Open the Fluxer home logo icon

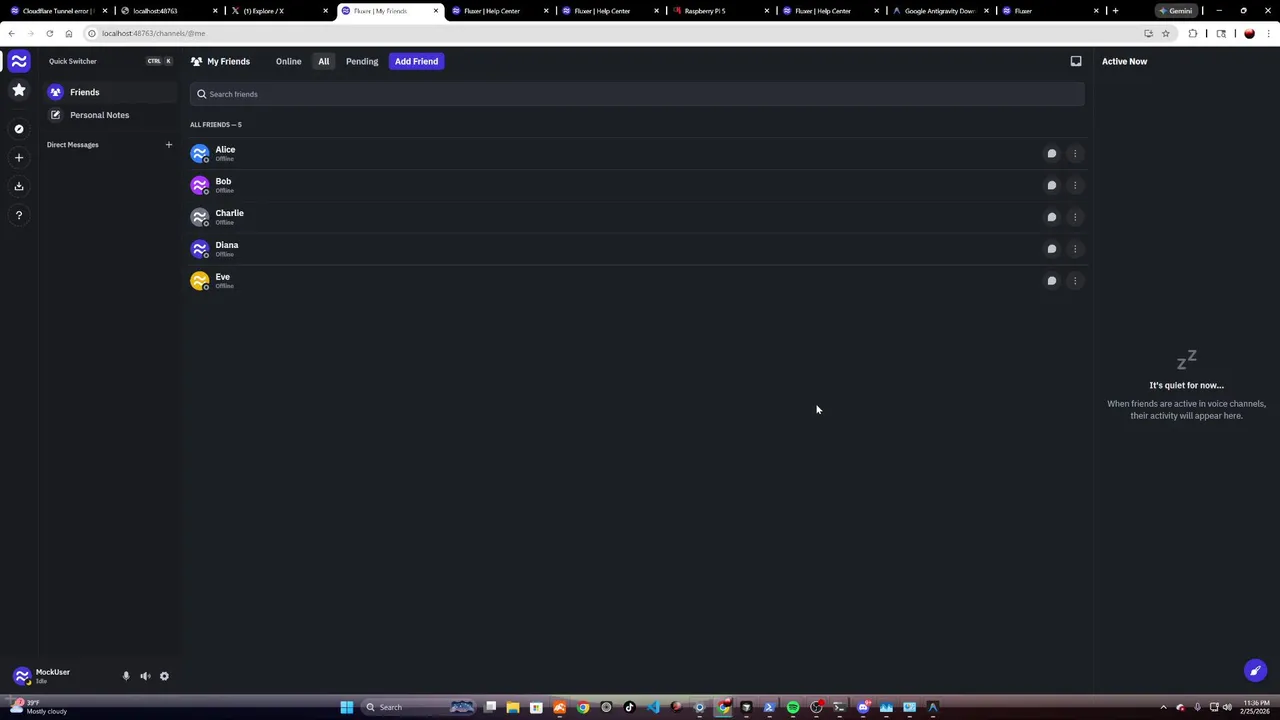pos(18,61)
